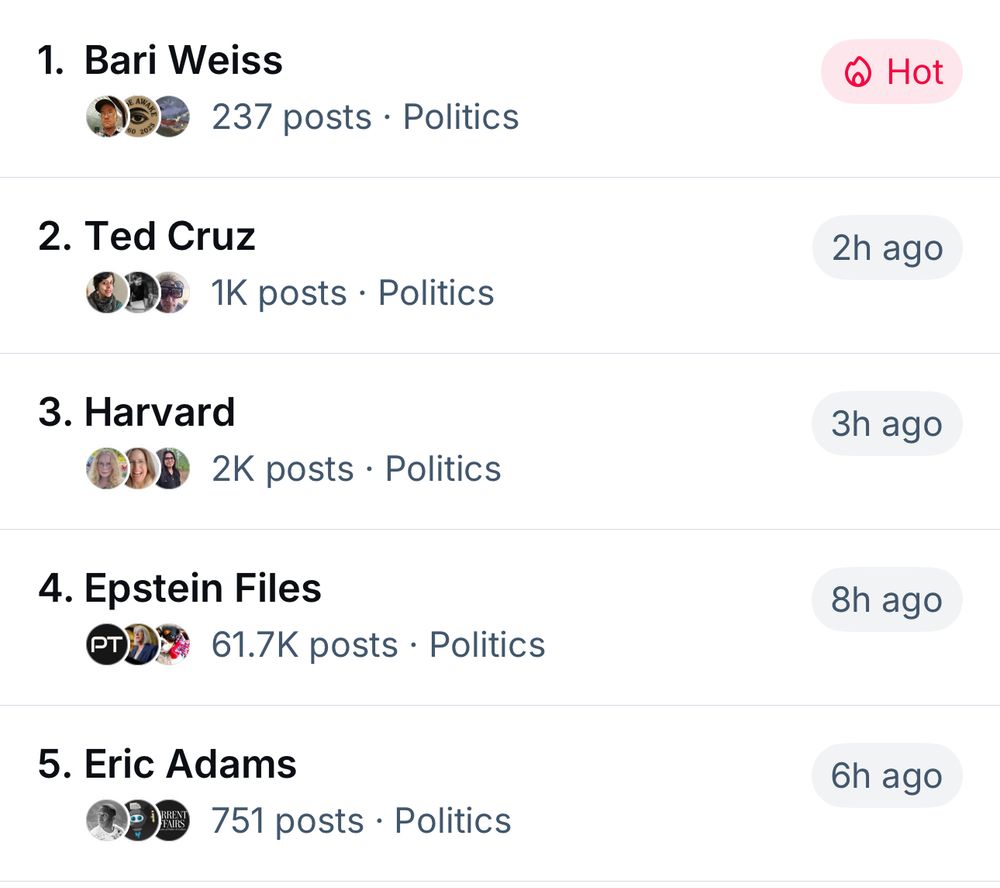
Task: Select the Eric Adams trend
Action: (191, 764)
